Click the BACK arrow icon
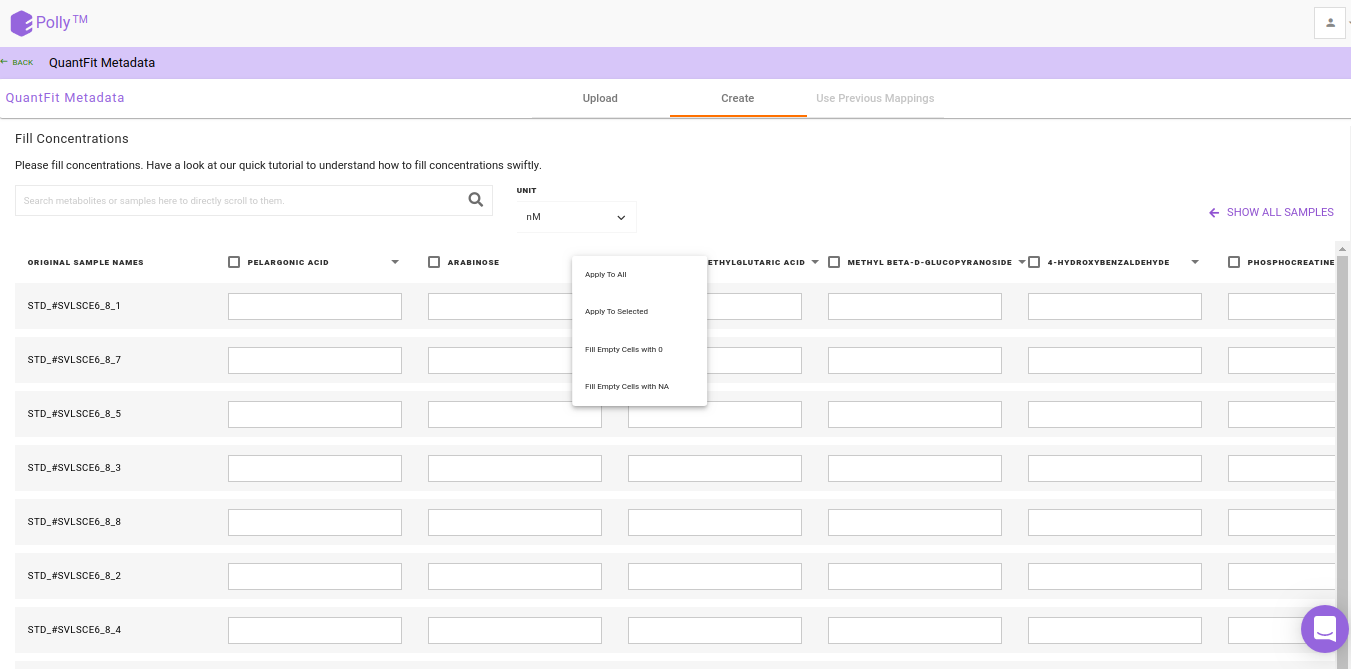1351x669 pixels. pos(4,62)
